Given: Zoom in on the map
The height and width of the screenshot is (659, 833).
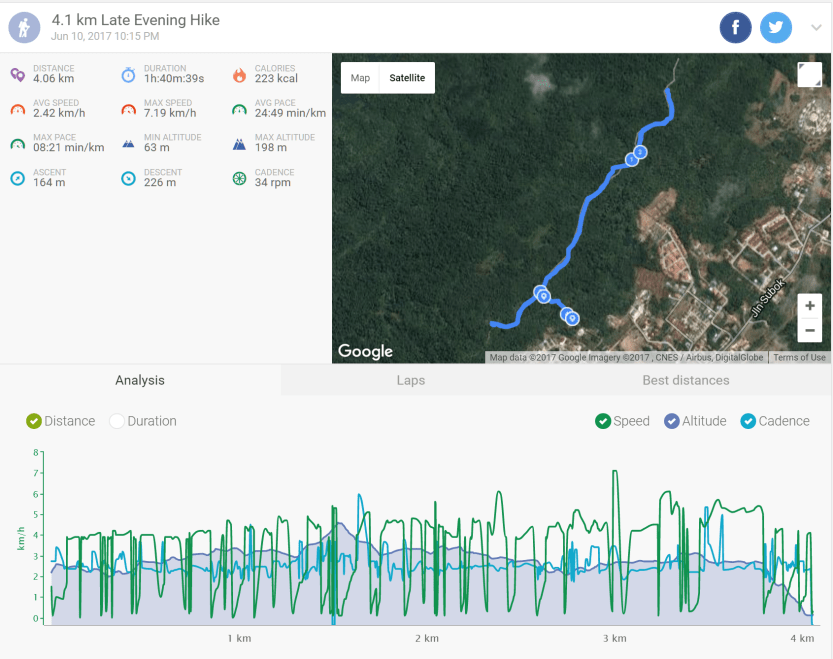Looking at the screenshot, I should coord(809,306).
